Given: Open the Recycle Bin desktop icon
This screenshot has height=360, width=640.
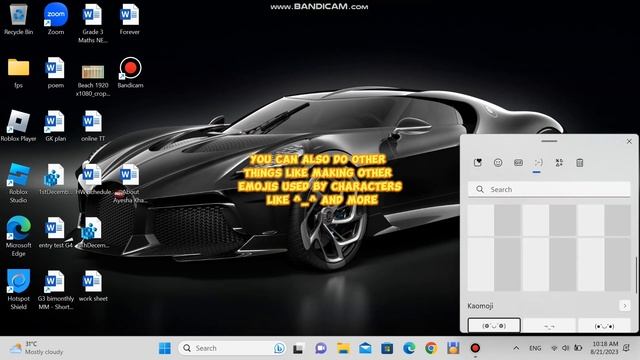Looking at the screenshot, I should pyautogui.click(x=18, y=19).
